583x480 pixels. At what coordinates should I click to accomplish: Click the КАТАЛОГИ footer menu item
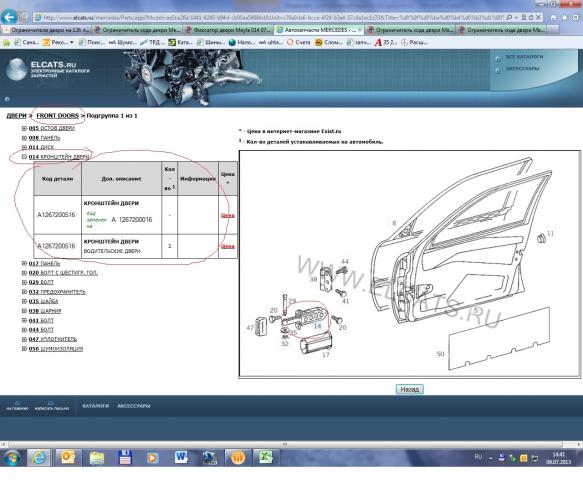96,406
